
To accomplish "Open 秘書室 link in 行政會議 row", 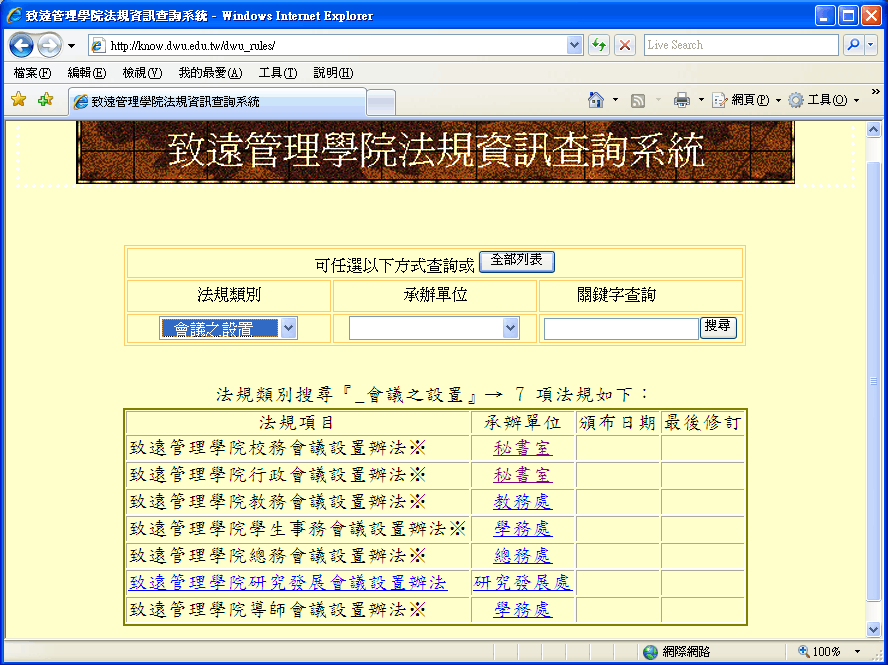I will (523, 475).
